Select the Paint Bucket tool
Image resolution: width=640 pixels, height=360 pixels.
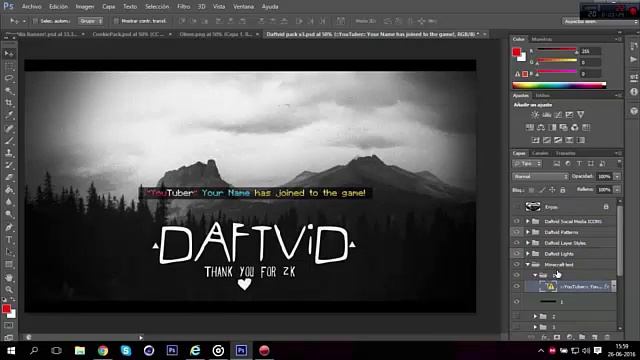pos(9,190)
